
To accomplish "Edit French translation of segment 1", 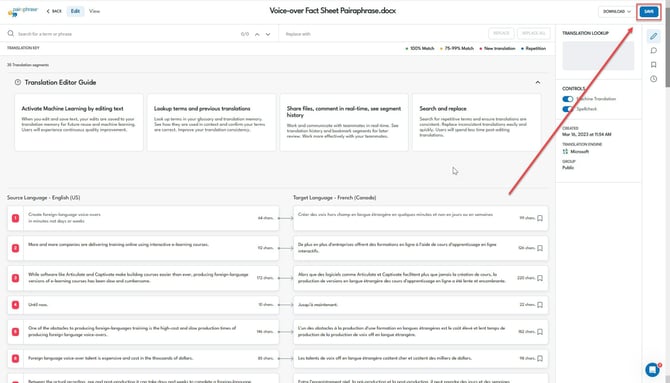I will click(x=395, y=215).
